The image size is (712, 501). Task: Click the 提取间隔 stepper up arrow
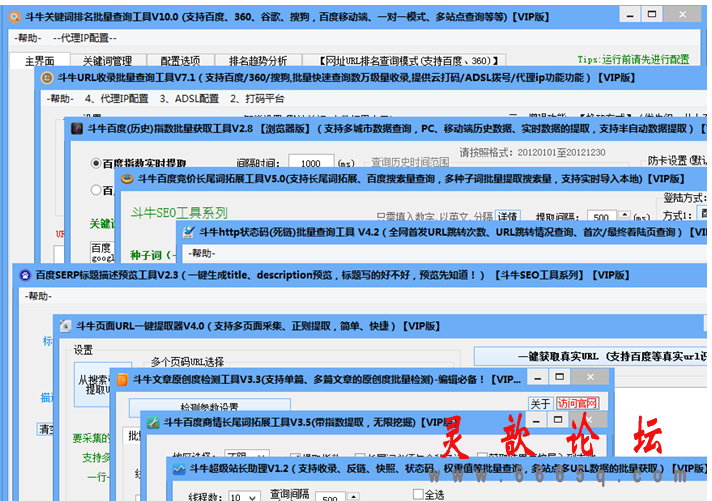[625, 214]
